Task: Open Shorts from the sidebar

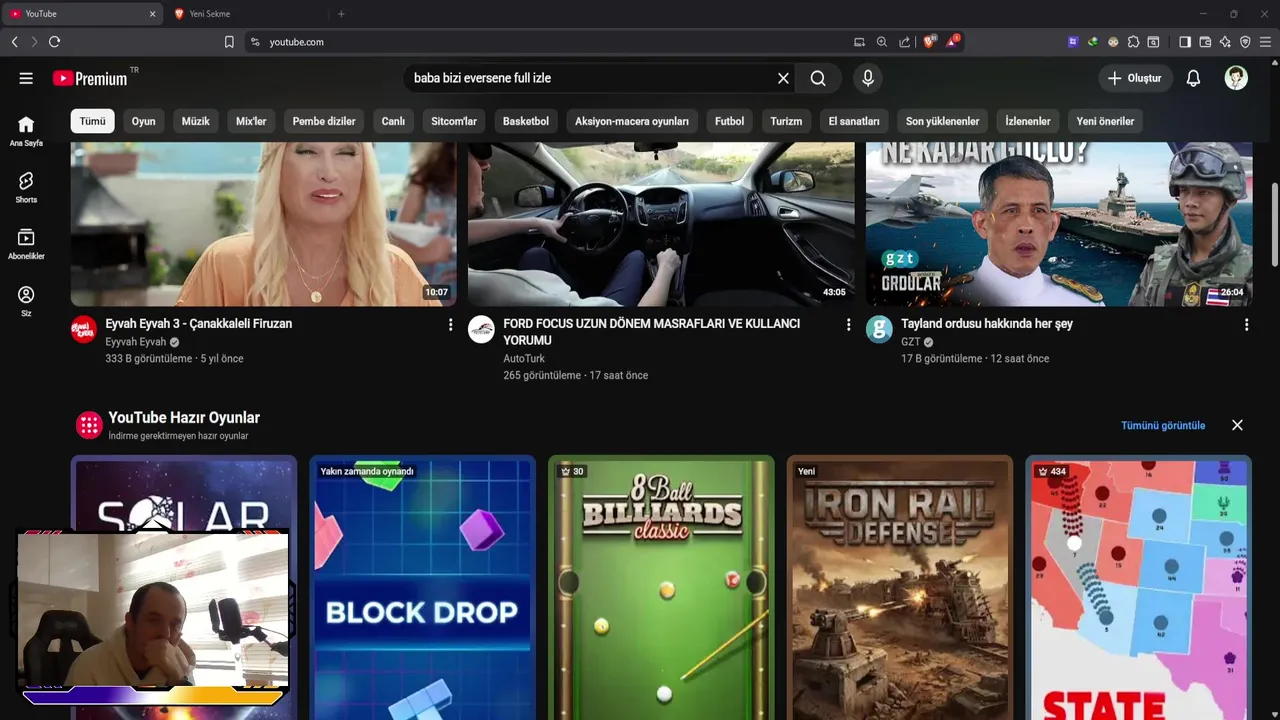Action: (x=26, y=187)
